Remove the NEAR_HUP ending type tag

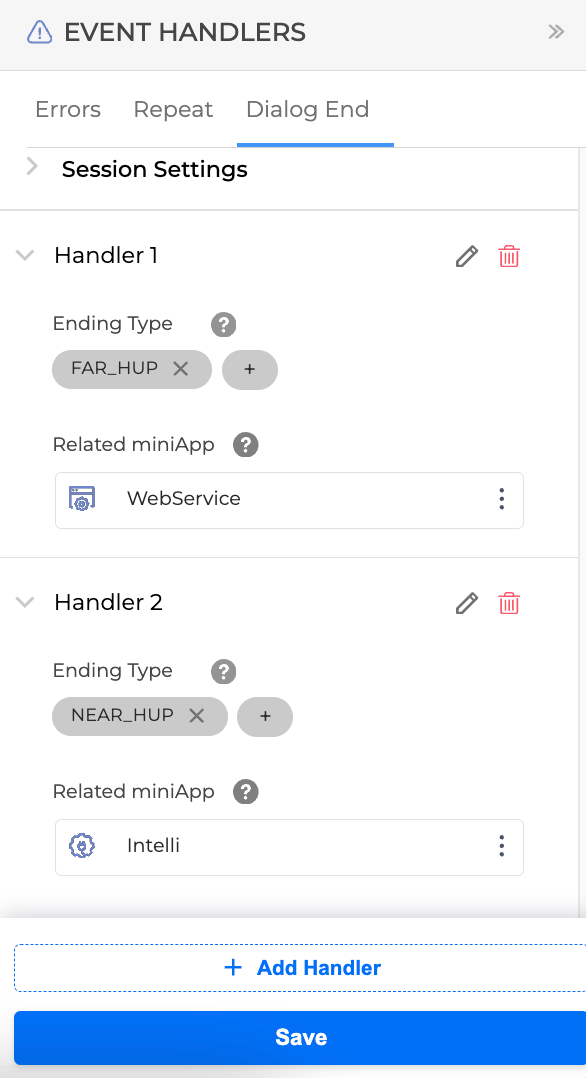point(197,716)
